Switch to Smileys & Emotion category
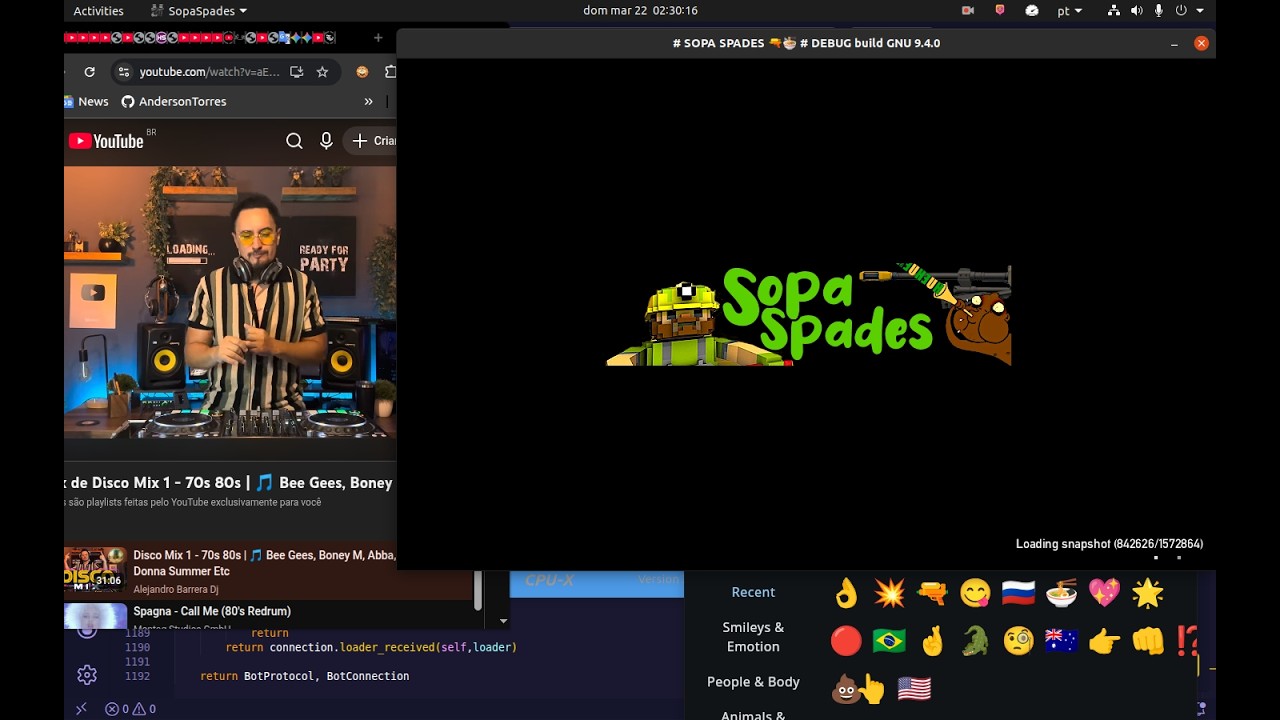Image resolution: width=1280 pixels, height=720 pixels. coord(753,637)
